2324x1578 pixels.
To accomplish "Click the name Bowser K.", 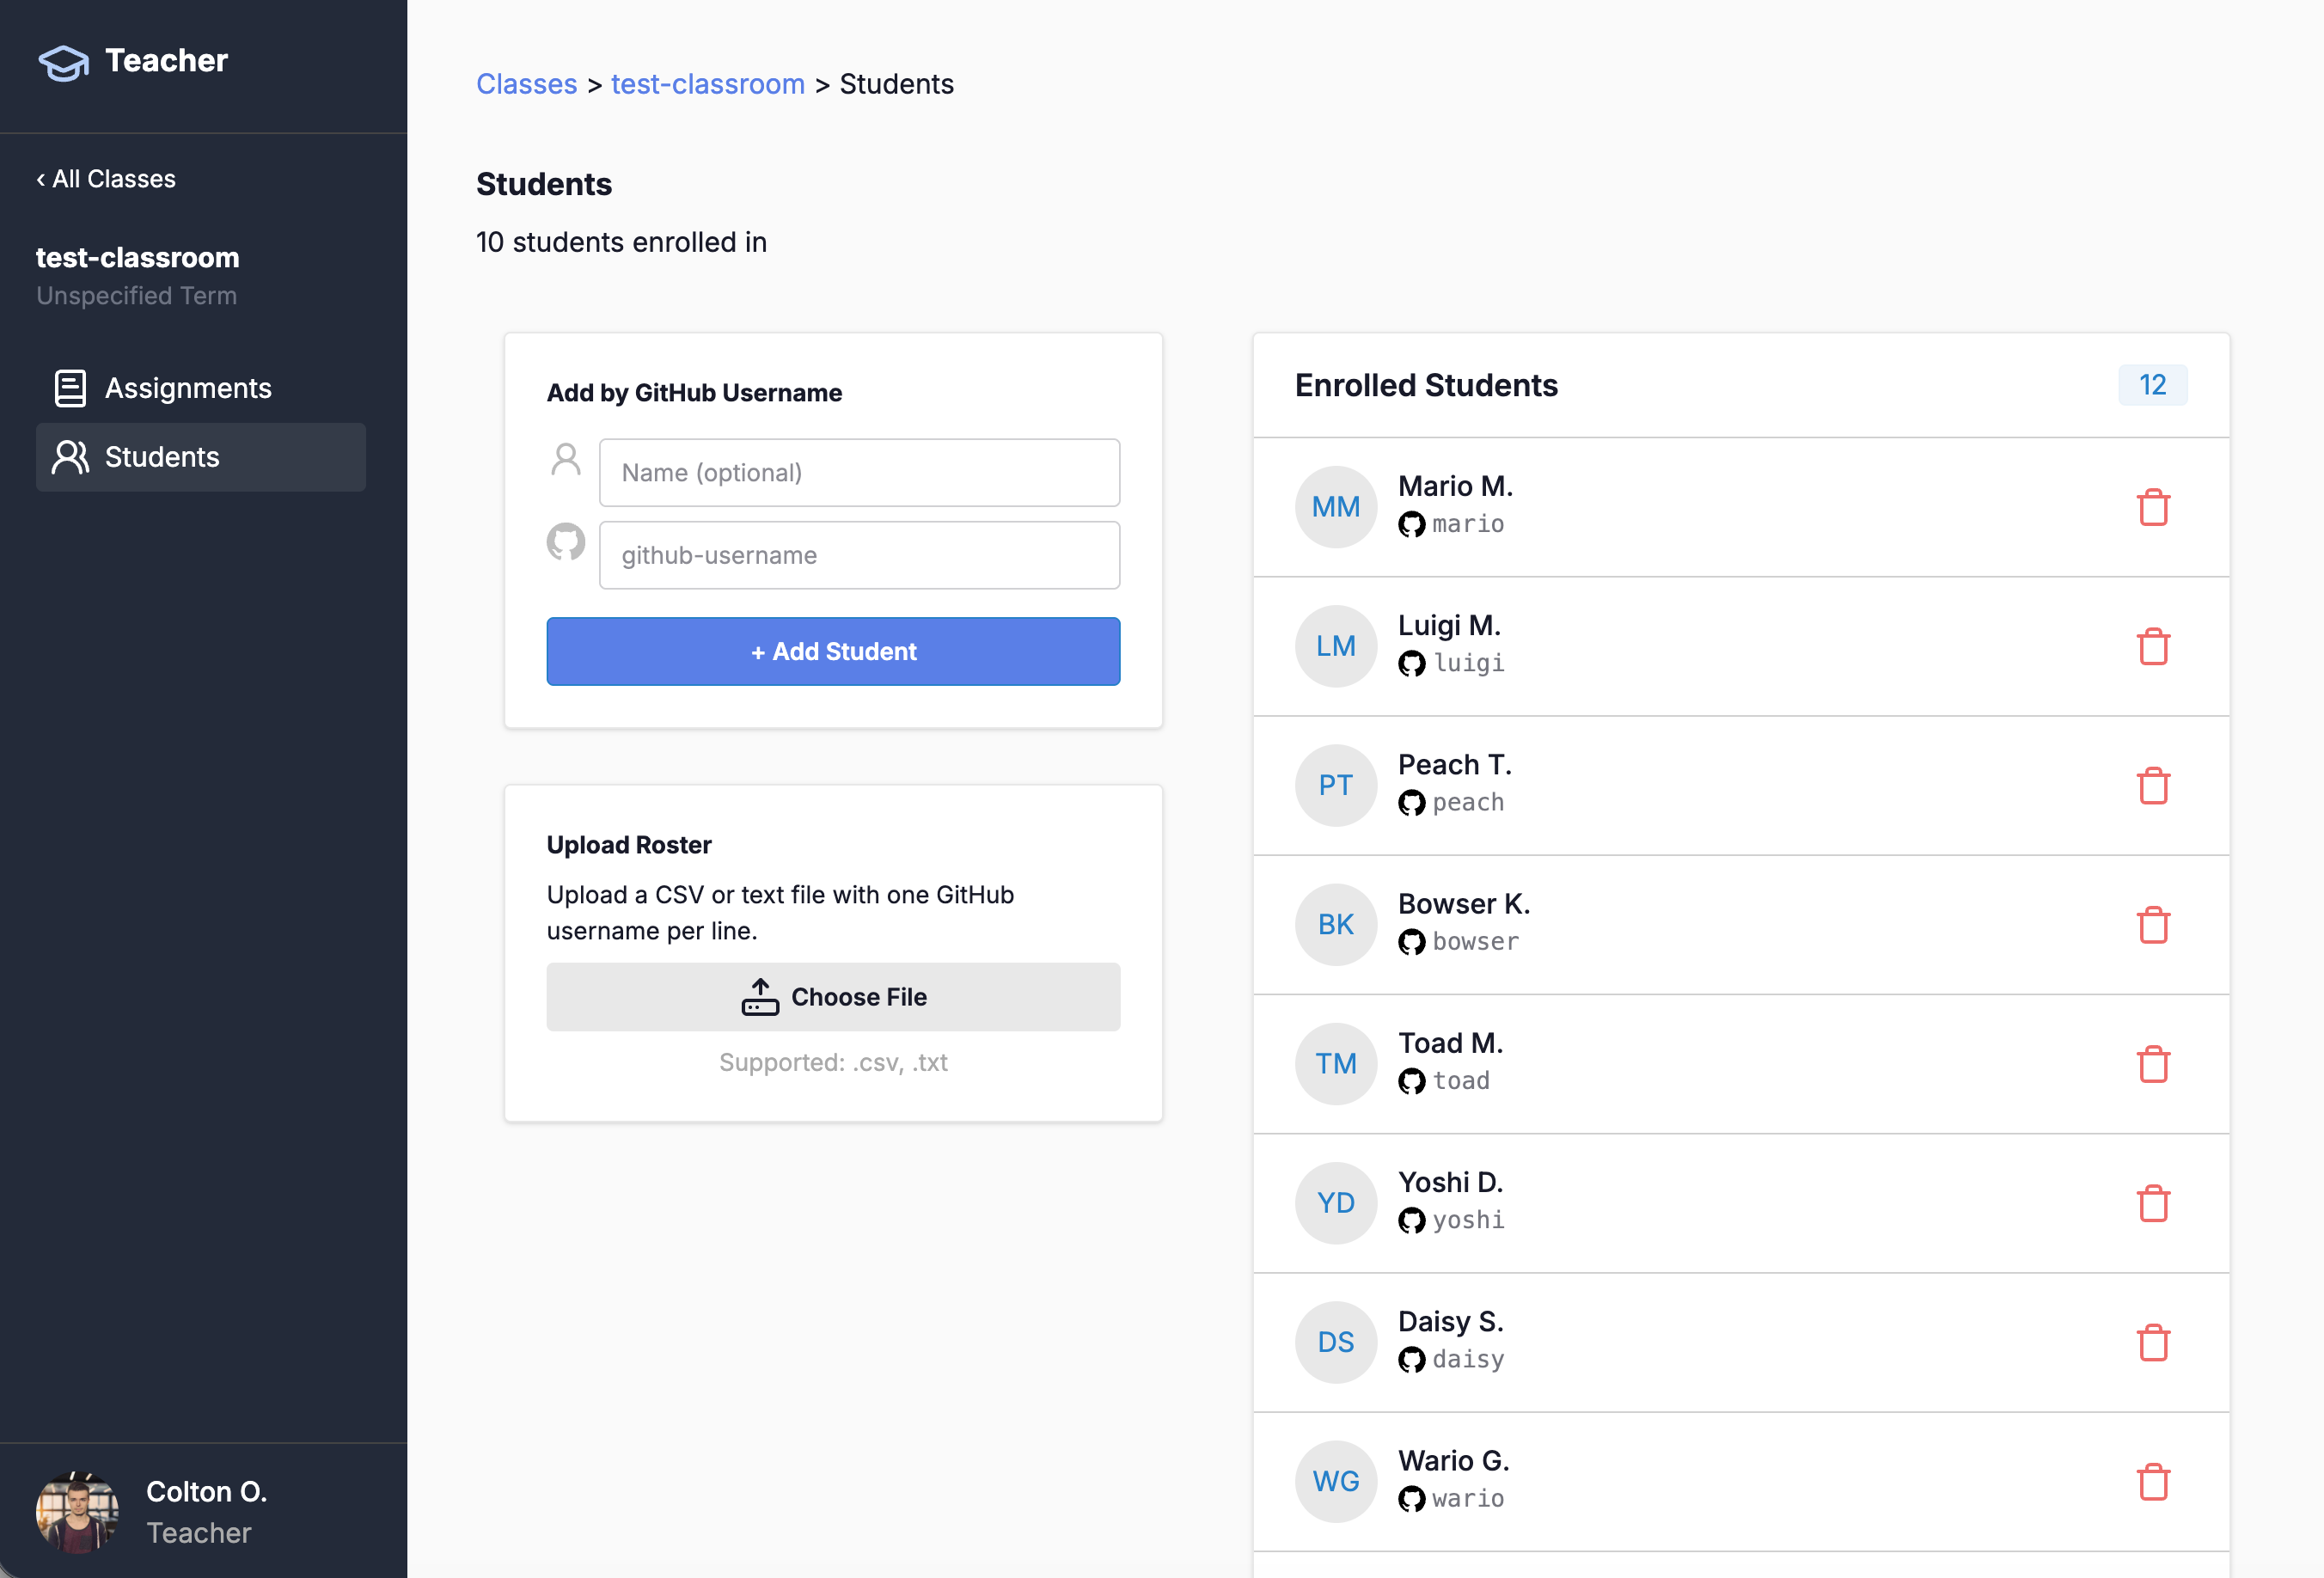I will click(x=1464, y=903).
